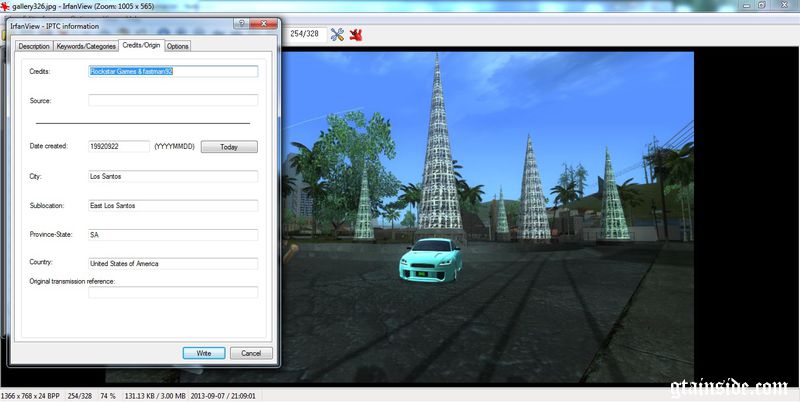
Task: Click the Original transmission reference field
Action: 173,292
